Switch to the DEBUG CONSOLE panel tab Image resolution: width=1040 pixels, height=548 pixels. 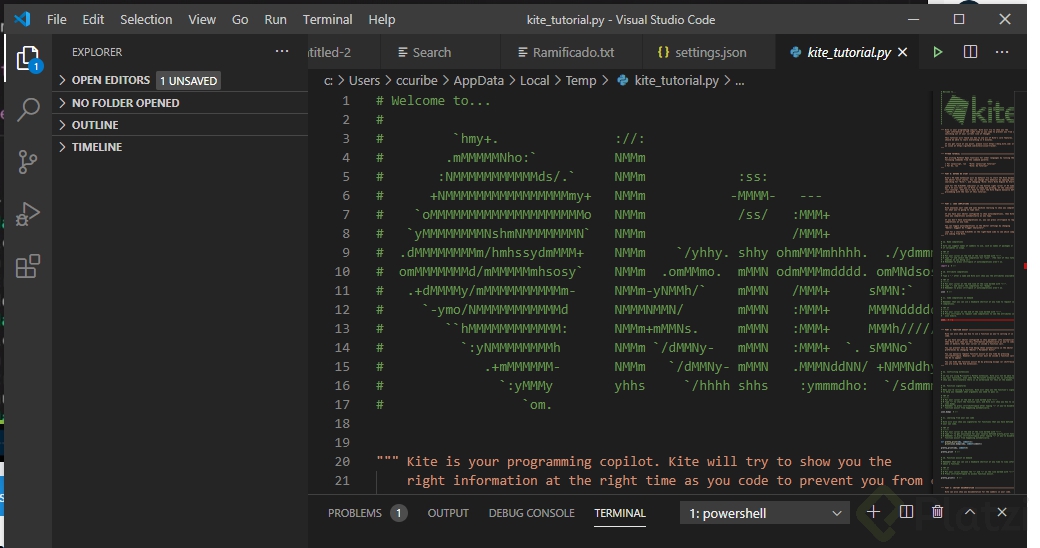click(531, 513)
